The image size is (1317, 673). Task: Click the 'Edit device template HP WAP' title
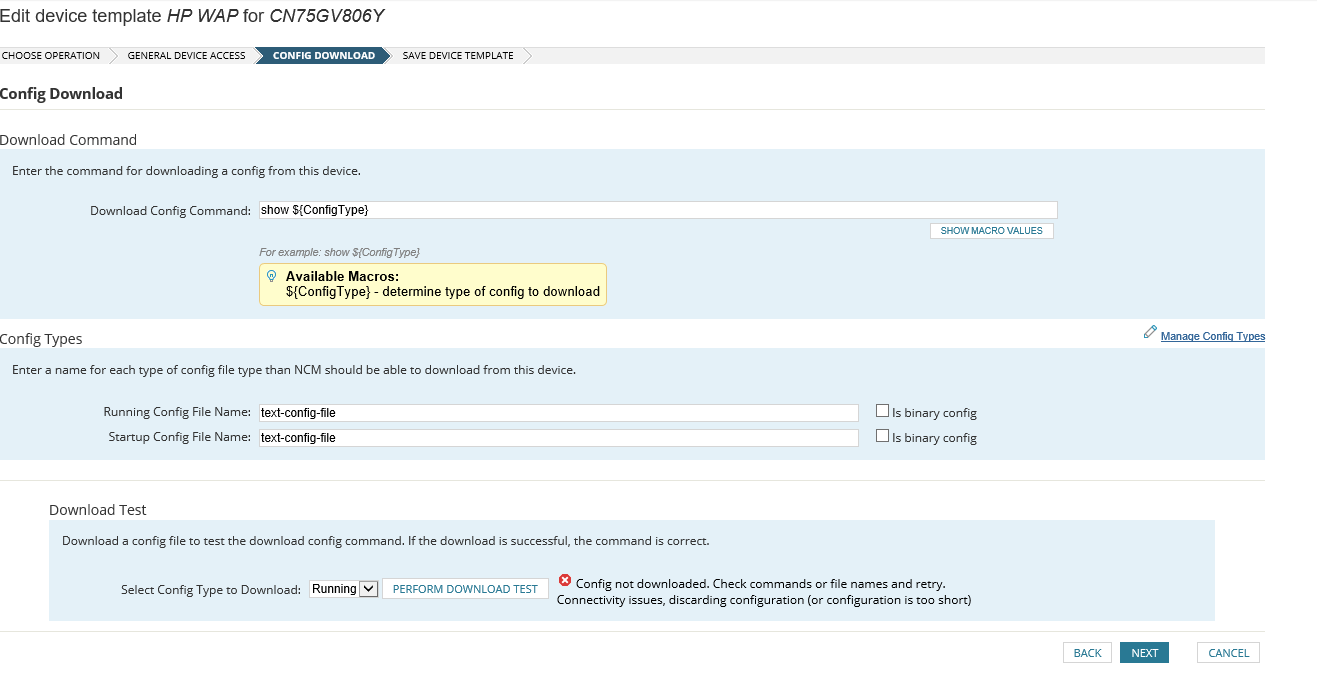[192, 15]
